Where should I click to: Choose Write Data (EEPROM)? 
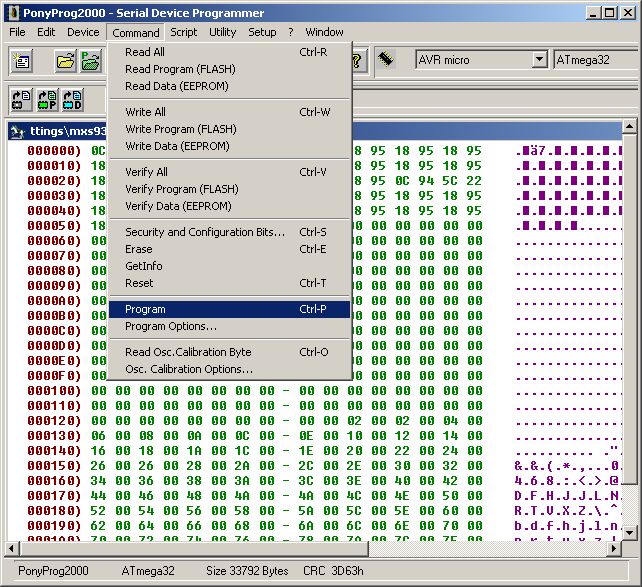(x=229, y=146)
